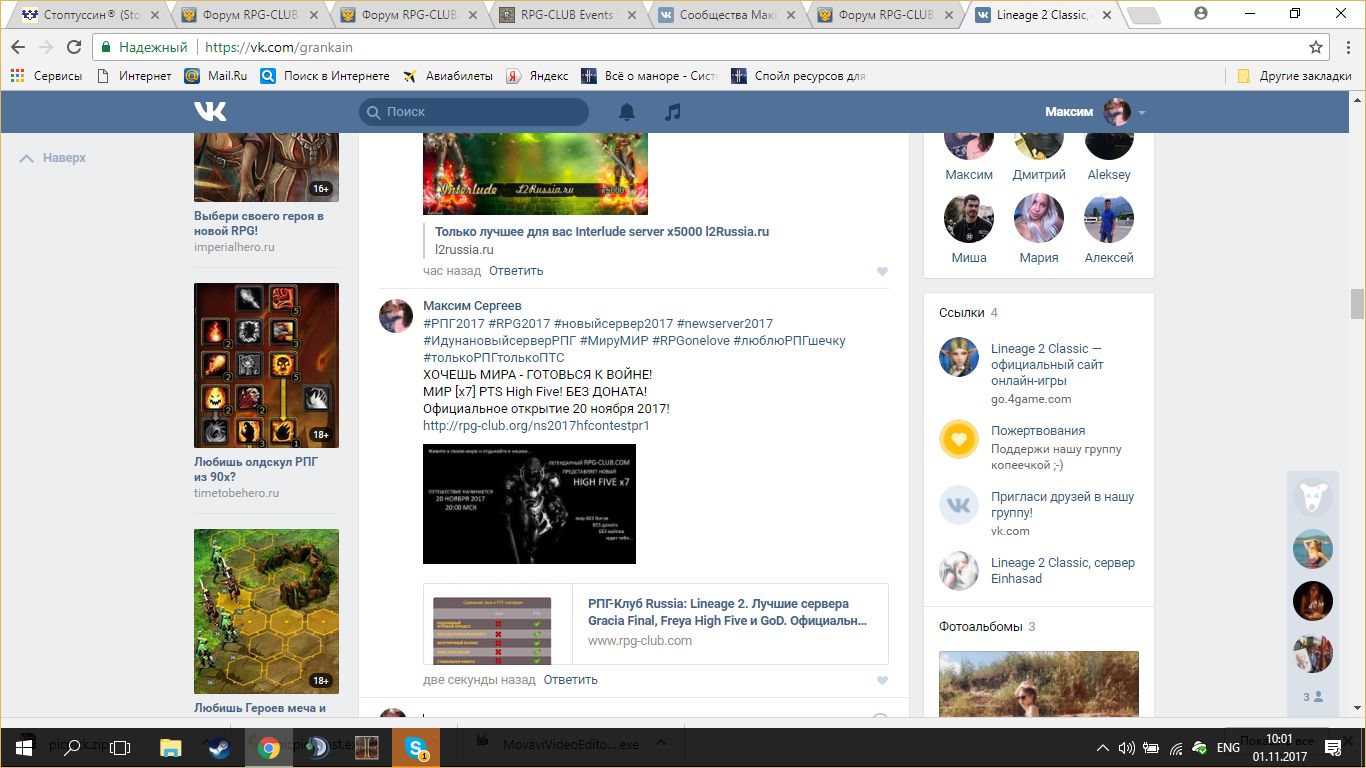The width and height of the screenshot is (1366, 768).
Task: Open the VK music player icon
Action: click(x=673, y=112)
